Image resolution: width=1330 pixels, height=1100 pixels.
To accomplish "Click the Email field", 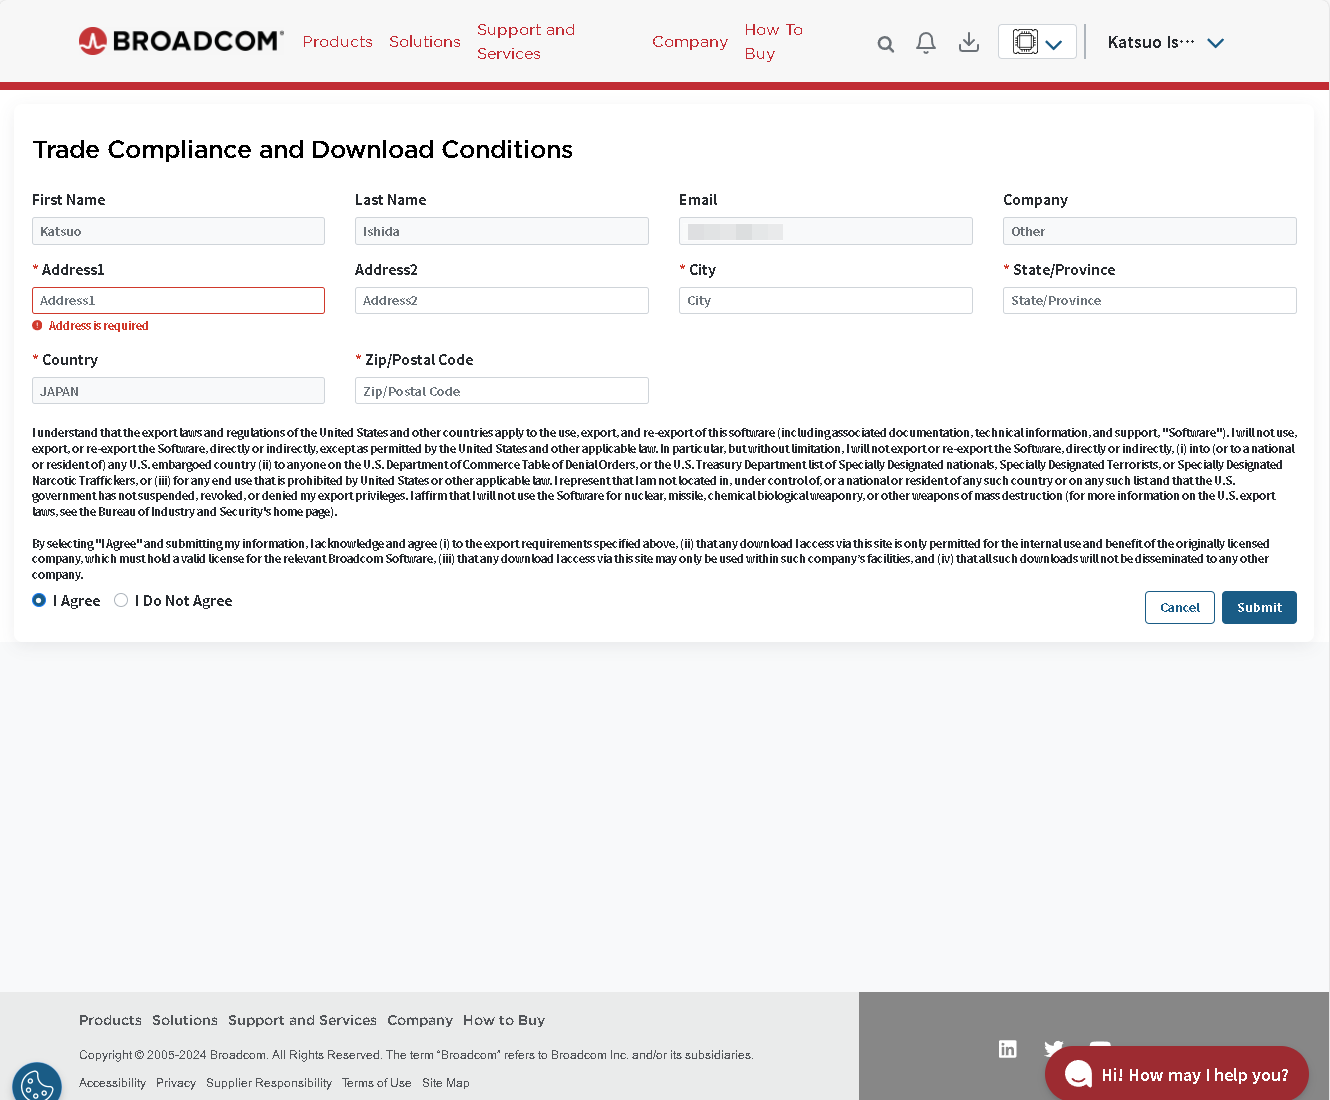I will [x=826, y=231].
